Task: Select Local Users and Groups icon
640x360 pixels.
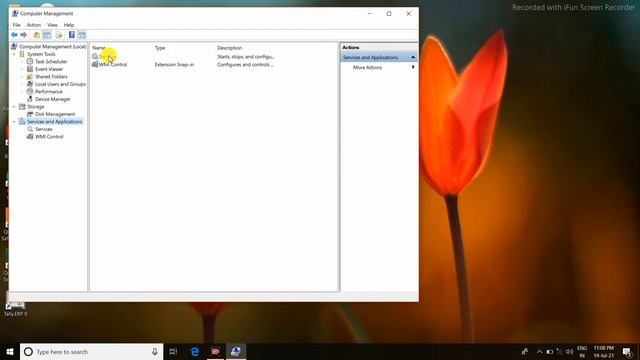Action: (x=30, y=84)
